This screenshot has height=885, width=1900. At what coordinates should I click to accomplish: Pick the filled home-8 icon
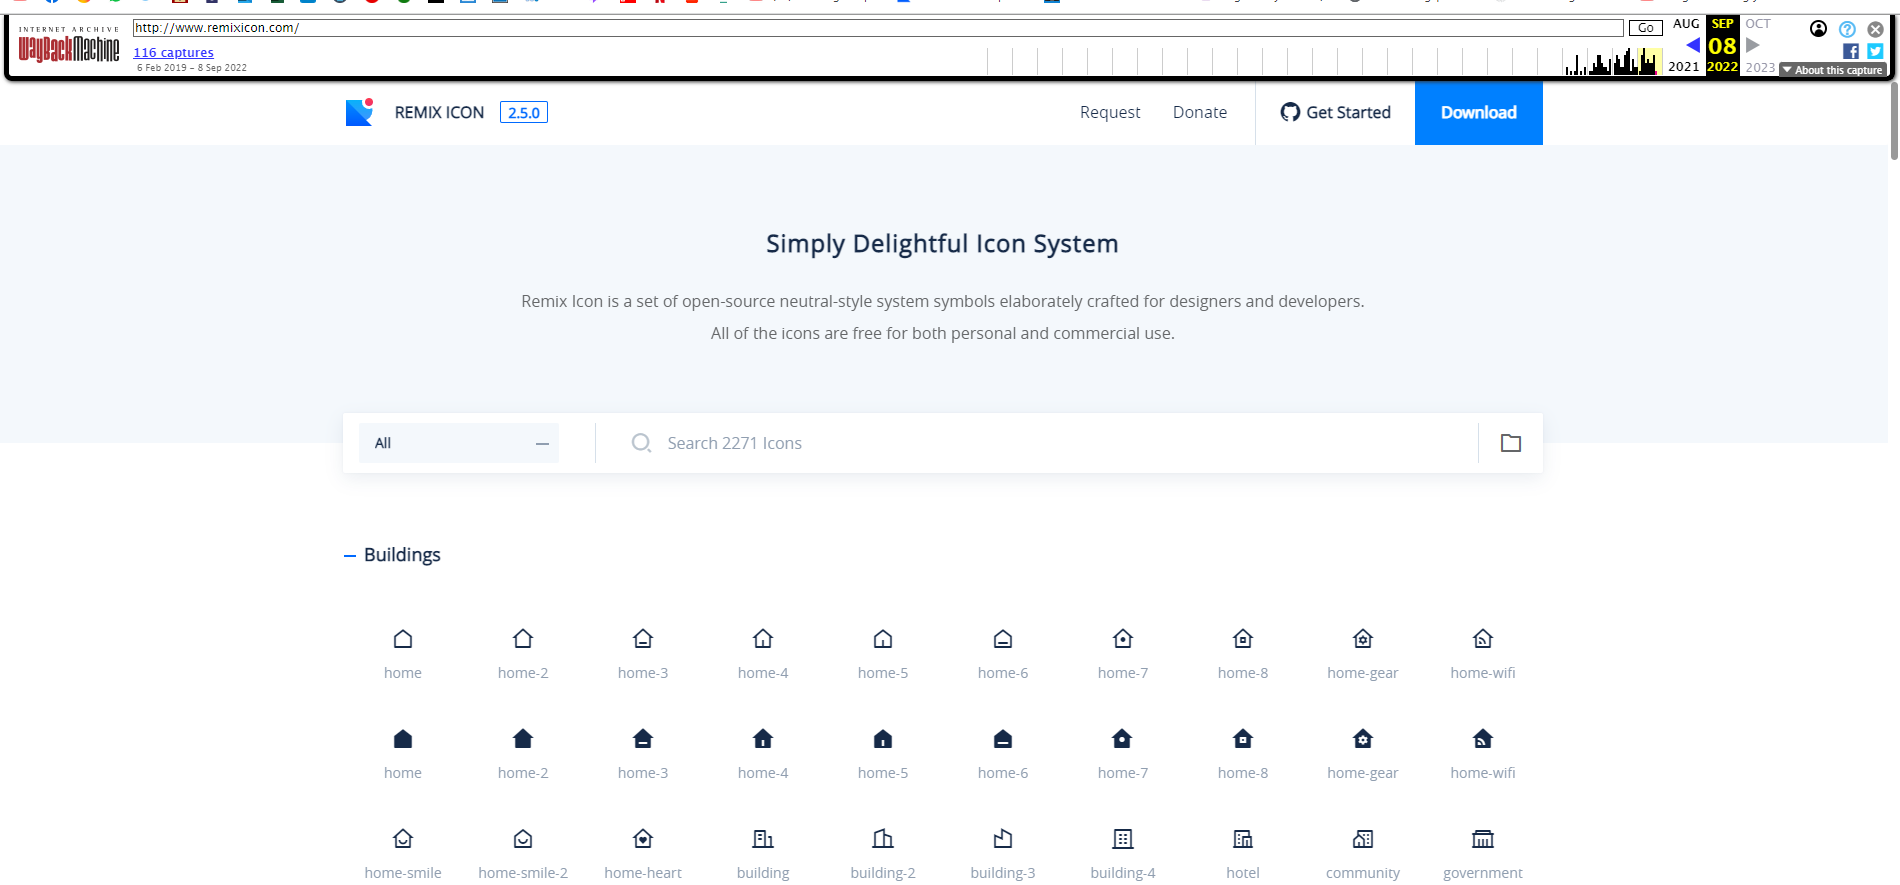tap(1243, 739)
